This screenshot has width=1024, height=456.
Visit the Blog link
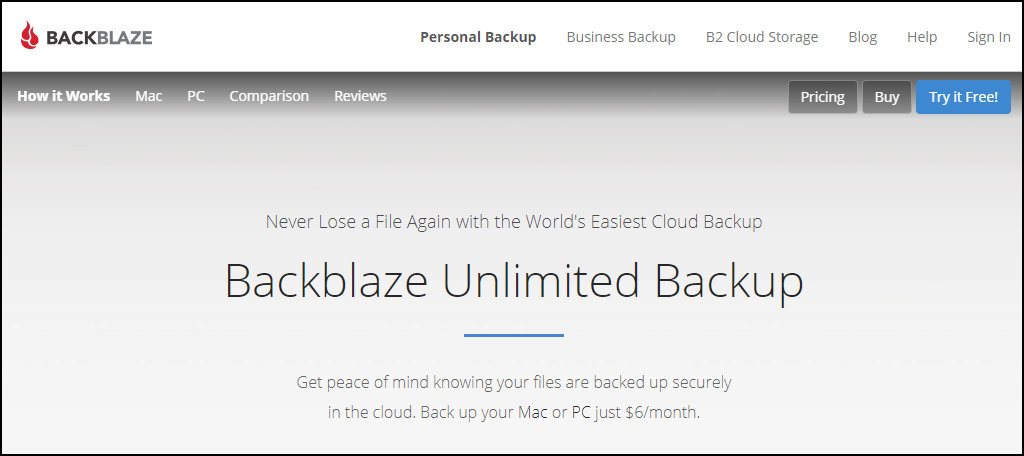(x=863, y=37)
